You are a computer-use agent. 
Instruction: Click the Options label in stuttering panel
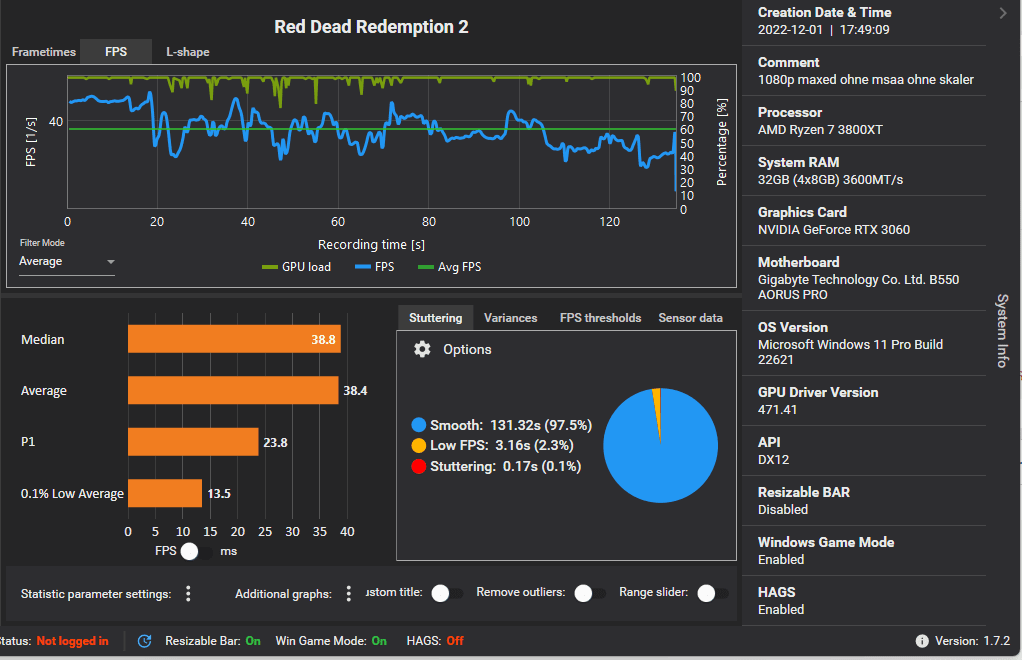[467, 349]
